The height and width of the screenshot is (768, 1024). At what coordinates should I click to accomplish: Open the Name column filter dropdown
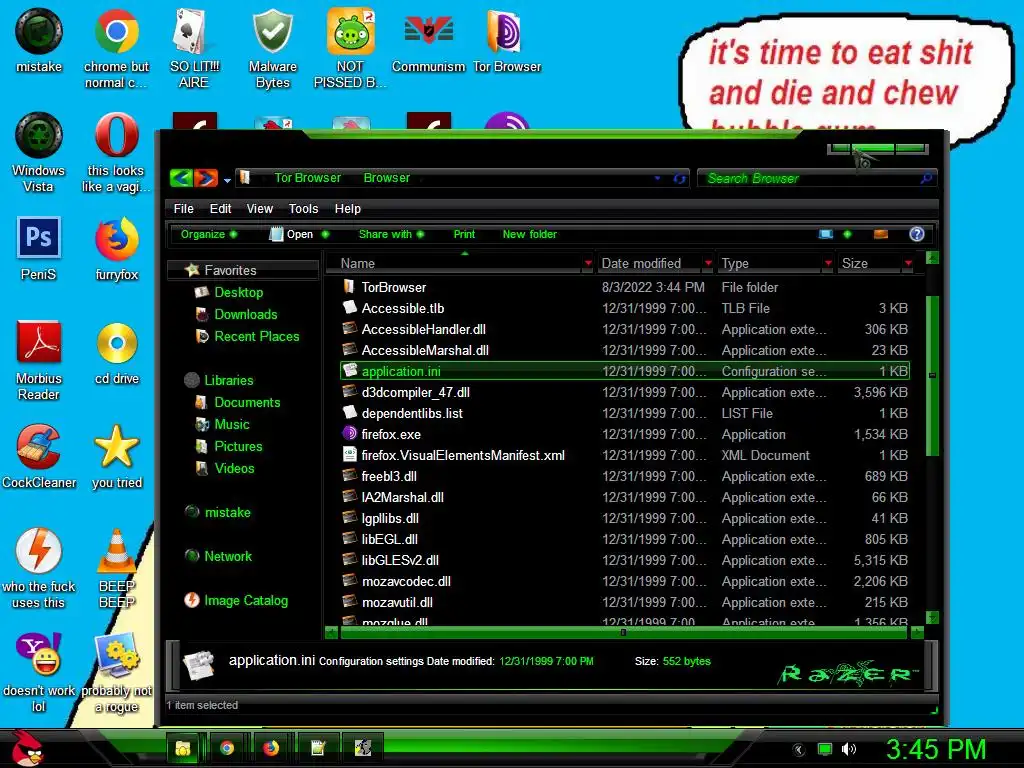[x=588, y=263]
